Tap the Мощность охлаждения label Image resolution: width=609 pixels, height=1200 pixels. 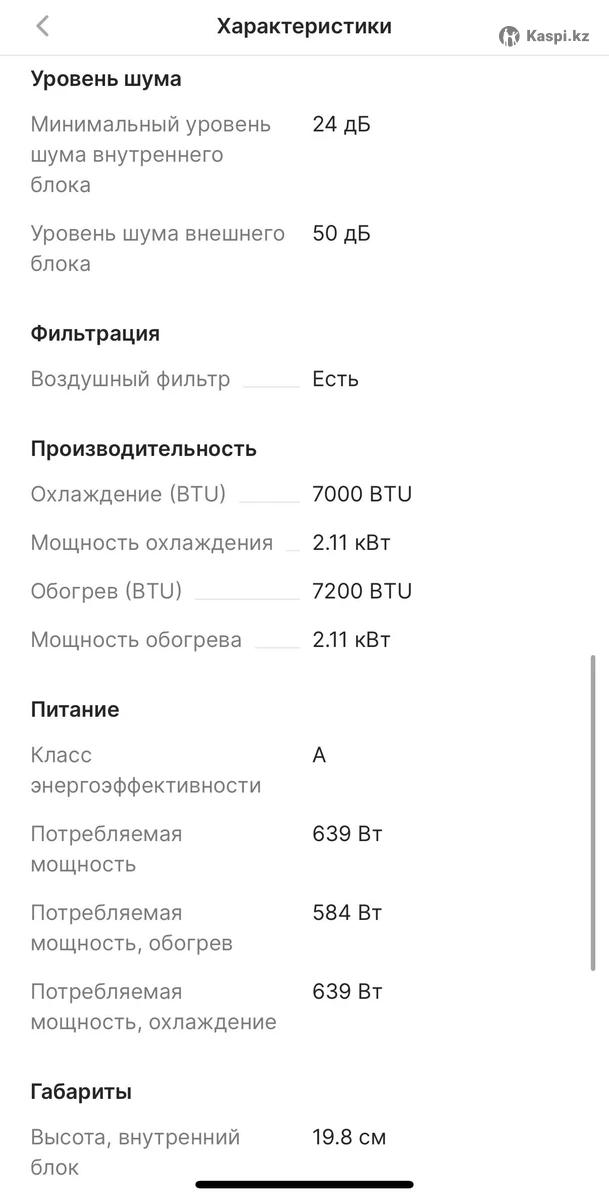point(152,543)
